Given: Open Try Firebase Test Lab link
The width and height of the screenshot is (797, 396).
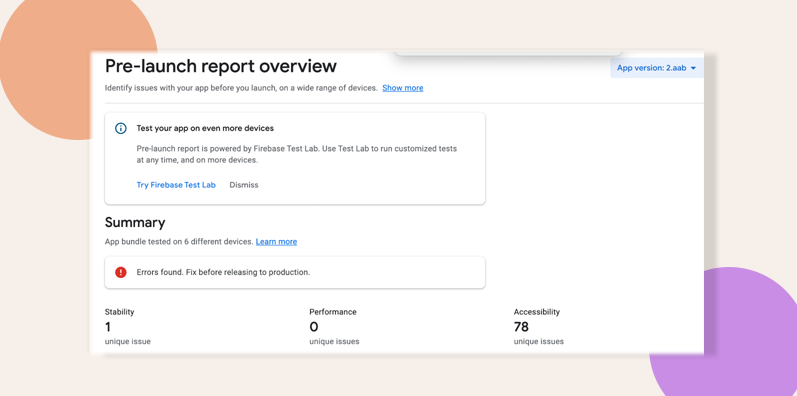Looking at the screenshot, I should [x=176, y=185].
